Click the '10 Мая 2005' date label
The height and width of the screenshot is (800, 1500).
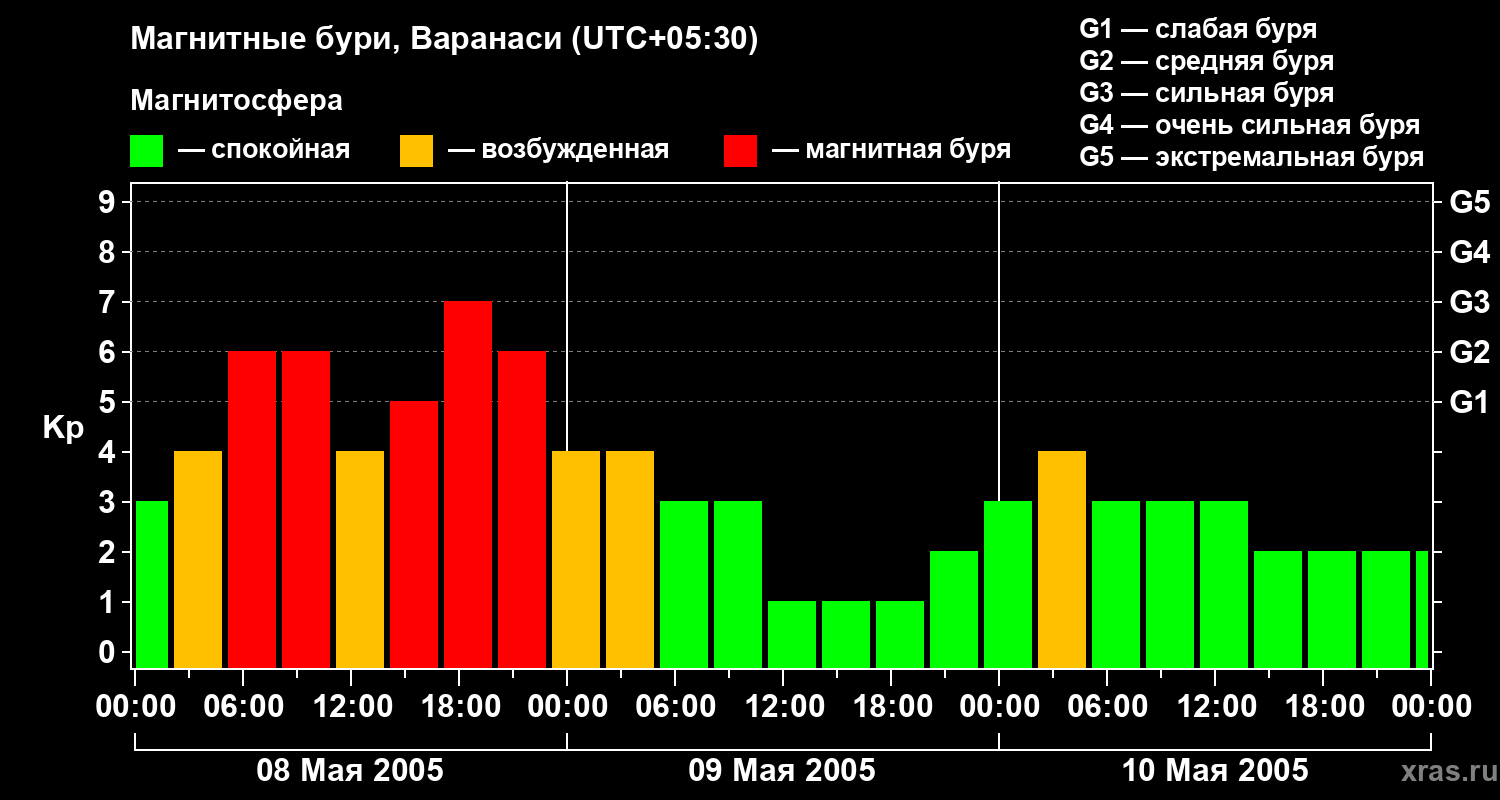(x=1215, y=770)
